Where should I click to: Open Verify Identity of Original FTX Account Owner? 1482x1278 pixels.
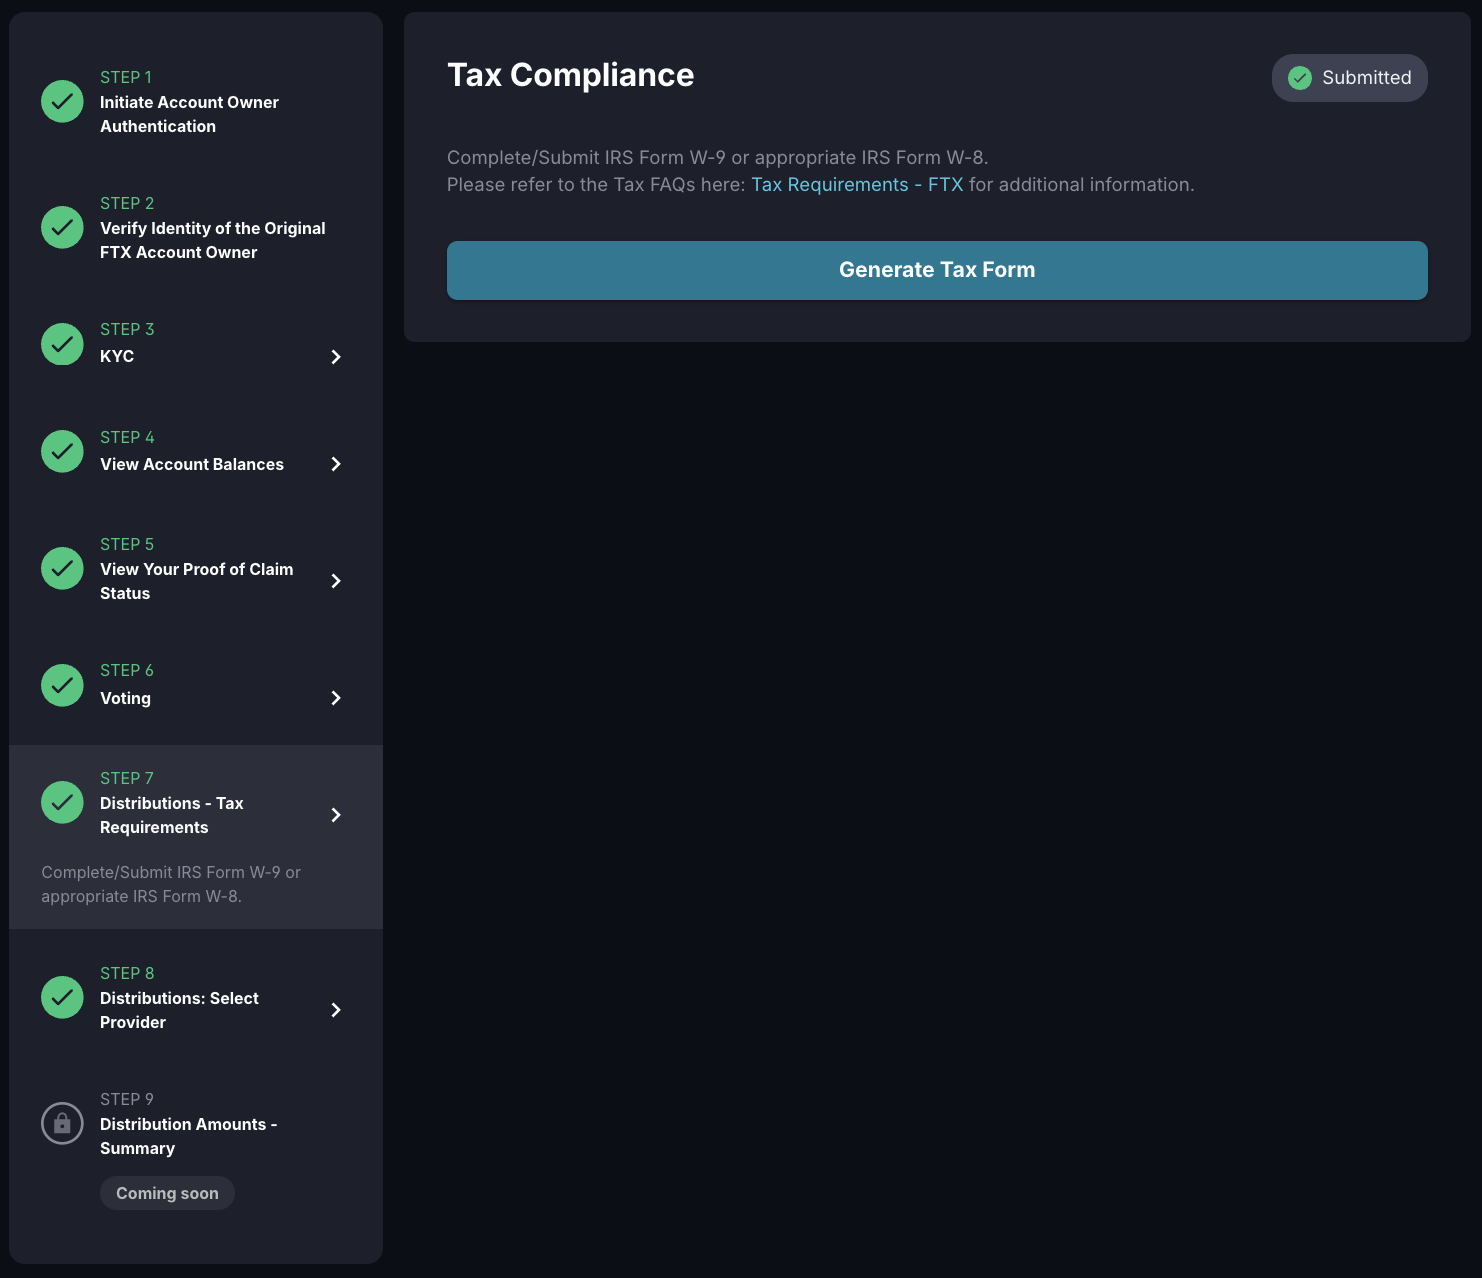click(x=212, y=240)
